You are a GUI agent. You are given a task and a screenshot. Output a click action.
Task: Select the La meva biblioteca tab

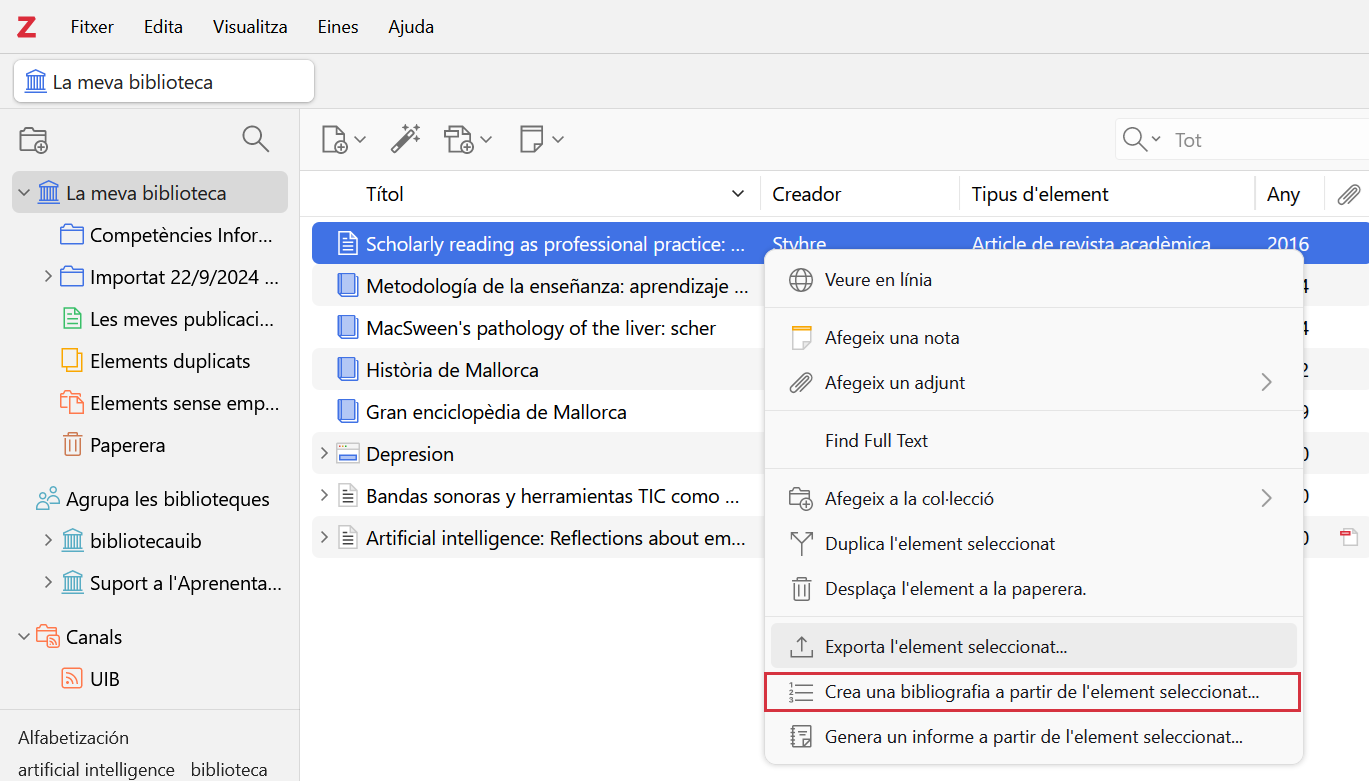coord(164,82)
